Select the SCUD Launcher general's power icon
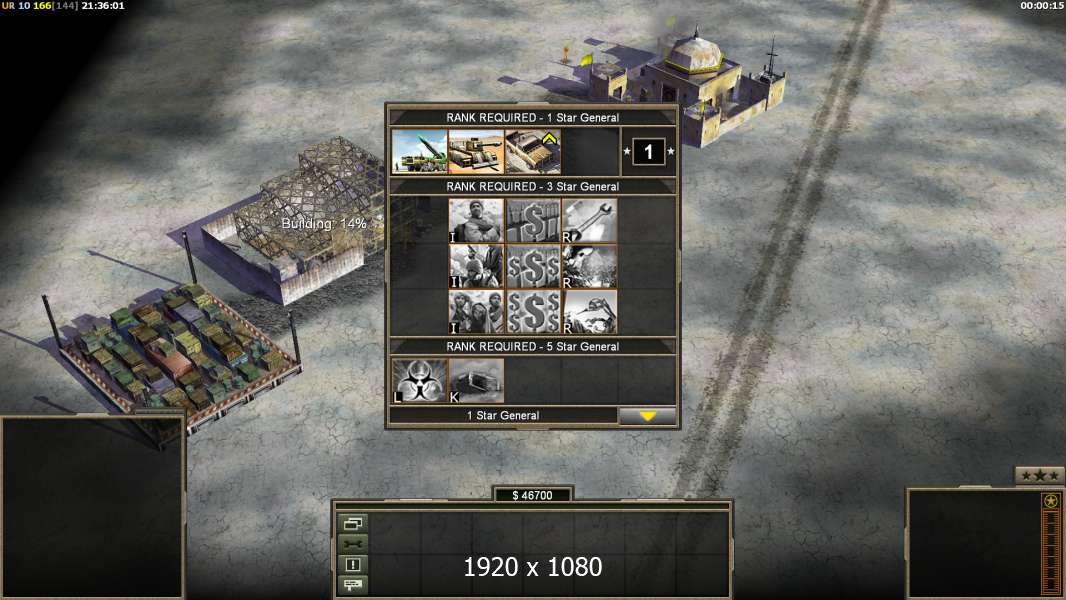 coord(419,152)
